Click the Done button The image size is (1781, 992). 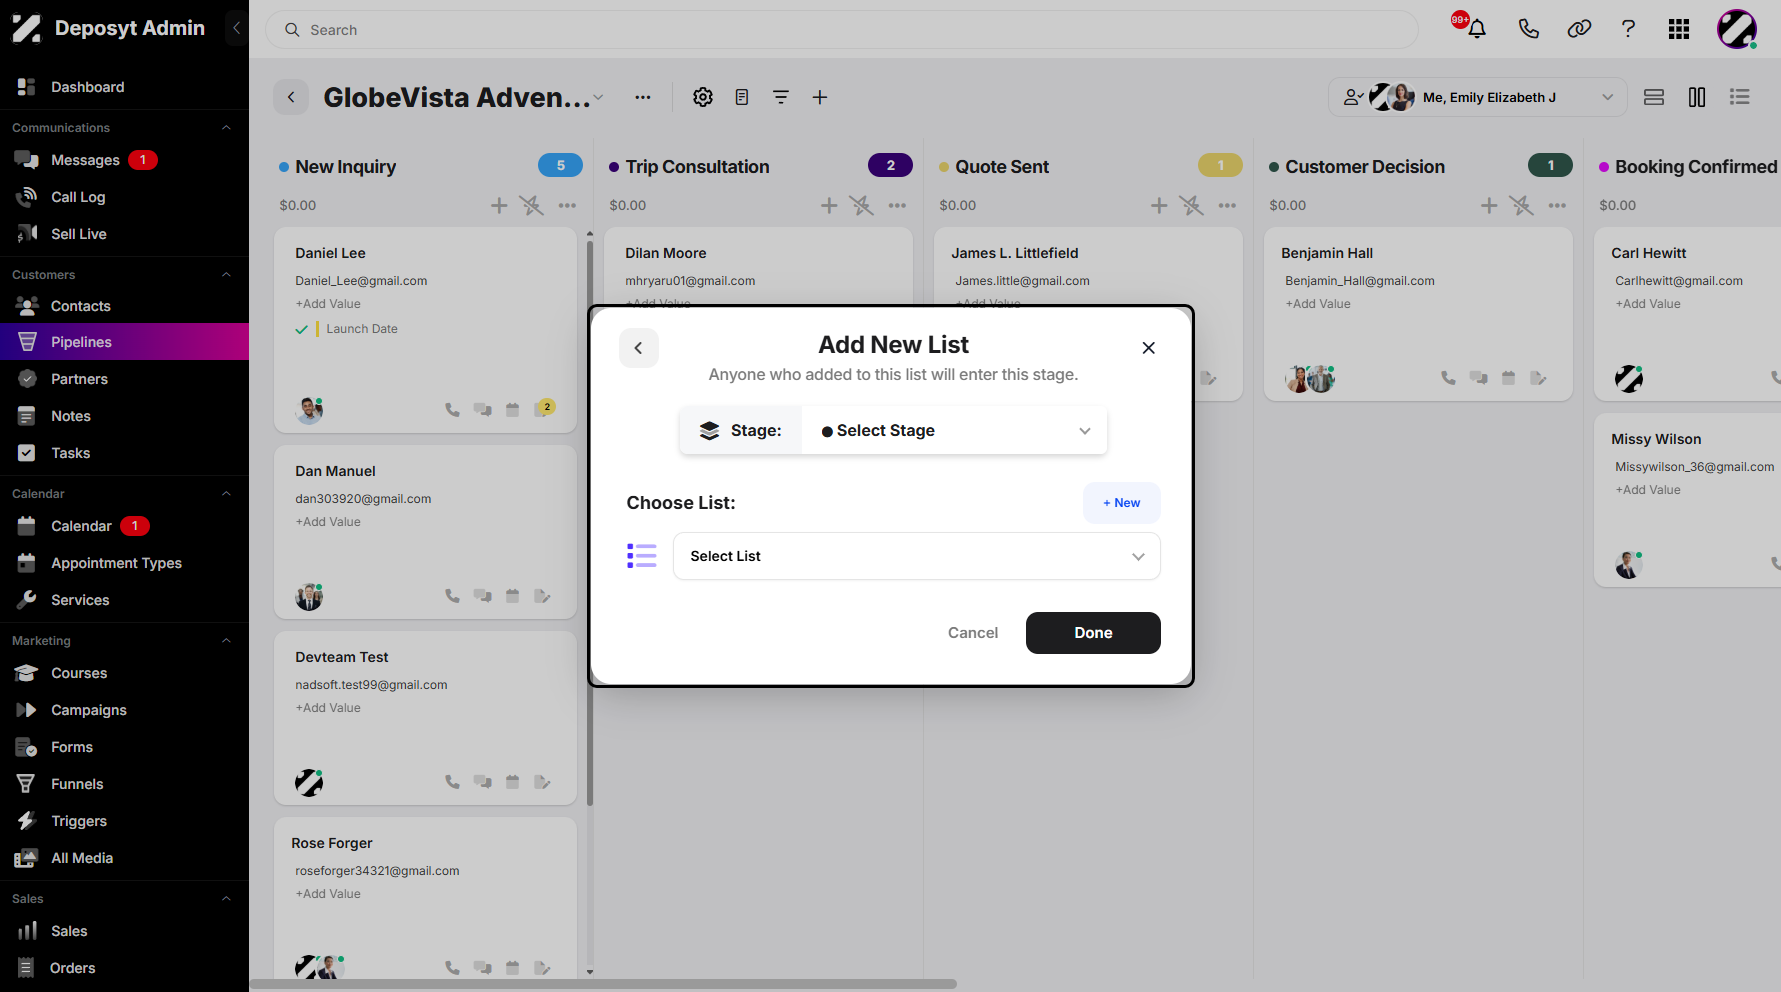point(1093,633)
